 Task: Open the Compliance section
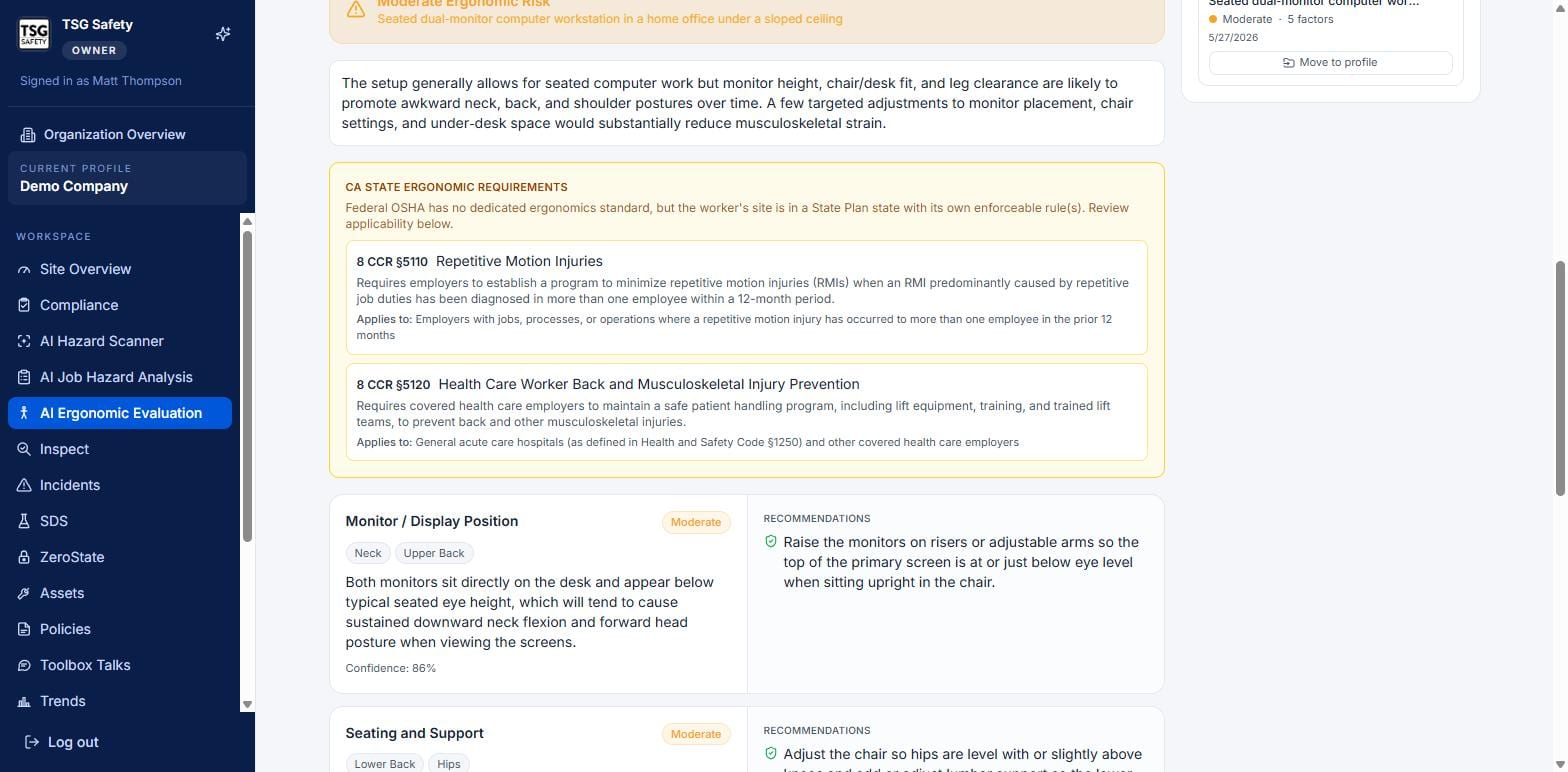120,305
